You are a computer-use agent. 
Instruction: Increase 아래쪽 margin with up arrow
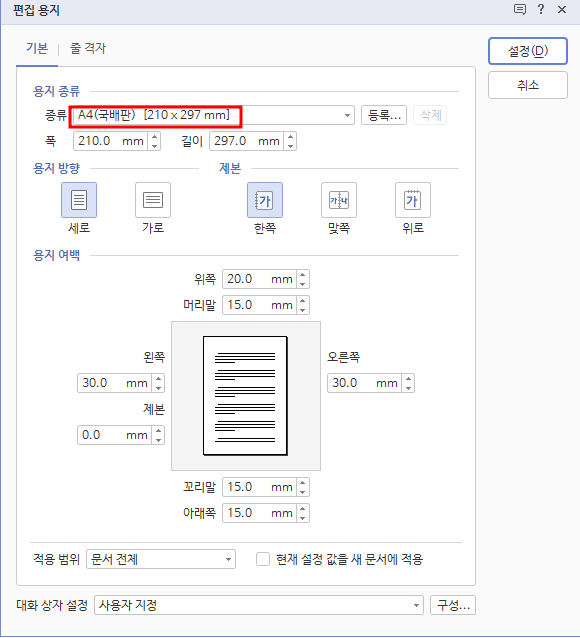pyautogui.click(x=302, y=509)
